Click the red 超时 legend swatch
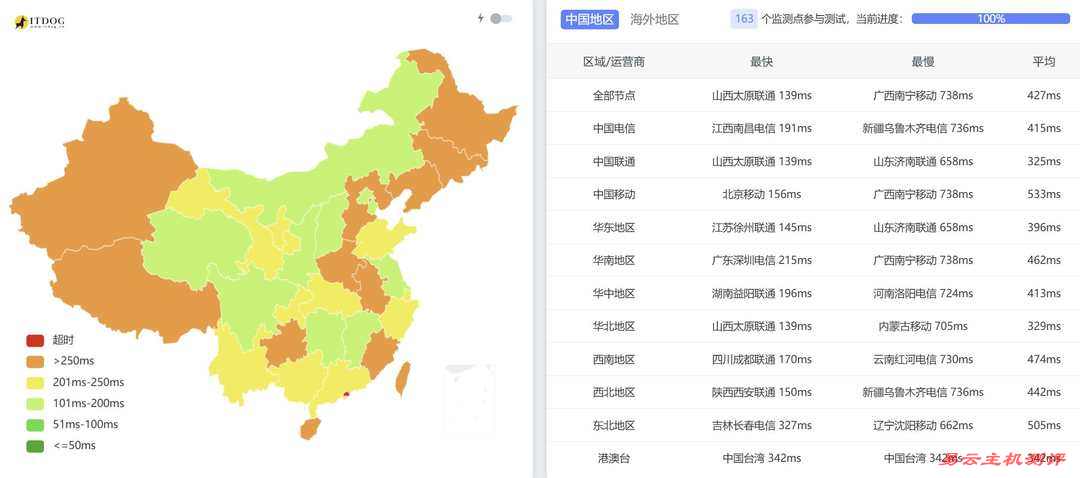Screen dimensions: 1080x478 (35, 340)
